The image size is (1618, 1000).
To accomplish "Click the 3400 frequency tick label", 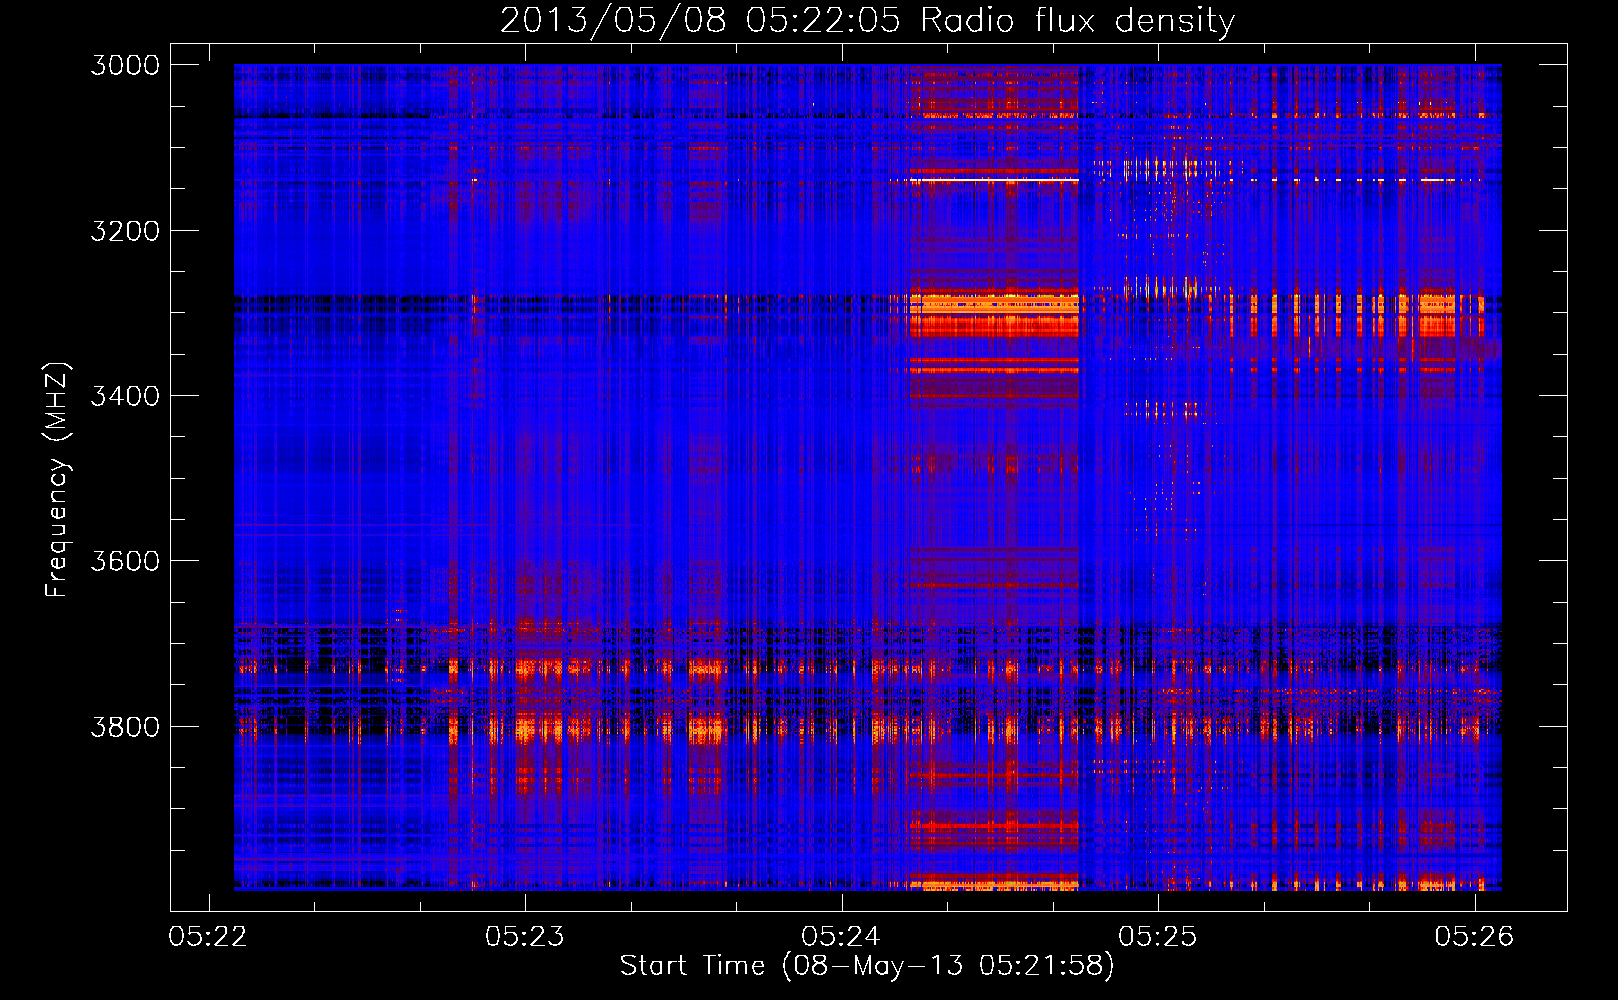I will [x=125, y=396].
